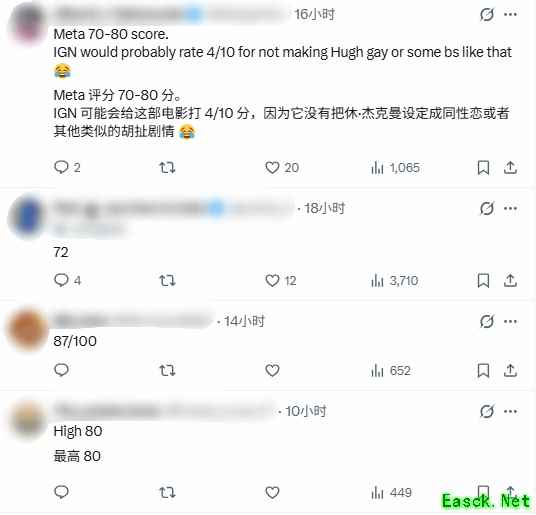Open the blue avatar of the 18小时 poster

(x=27, y=217)
